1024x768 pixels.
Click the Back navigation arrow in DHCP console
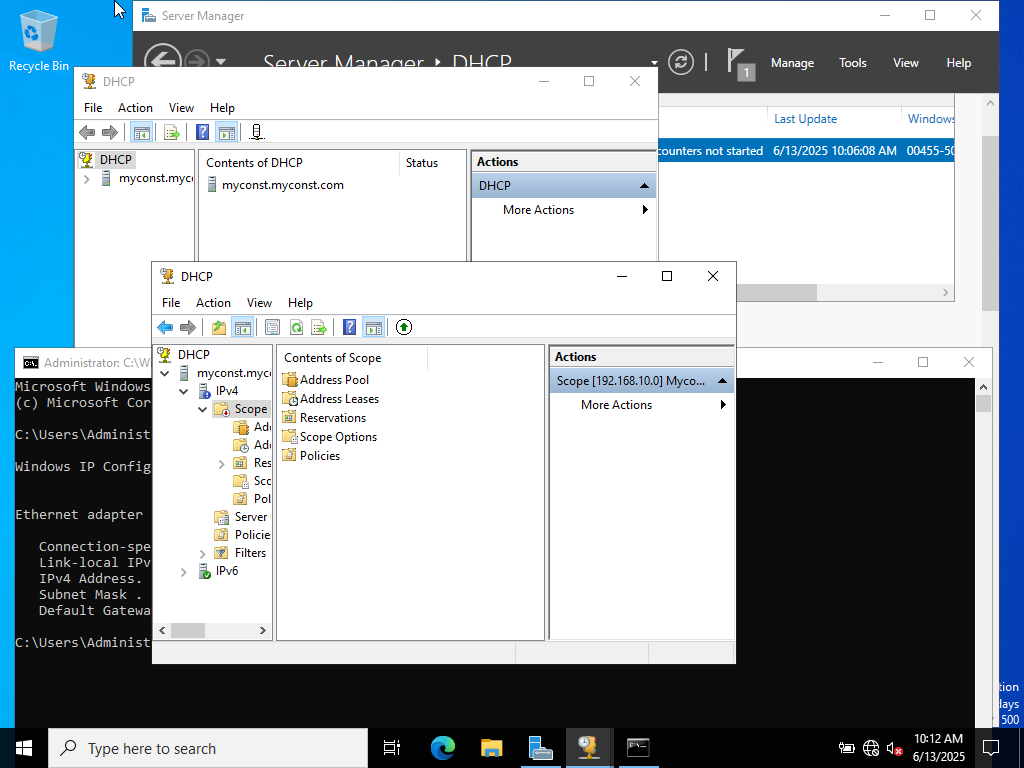165,327
